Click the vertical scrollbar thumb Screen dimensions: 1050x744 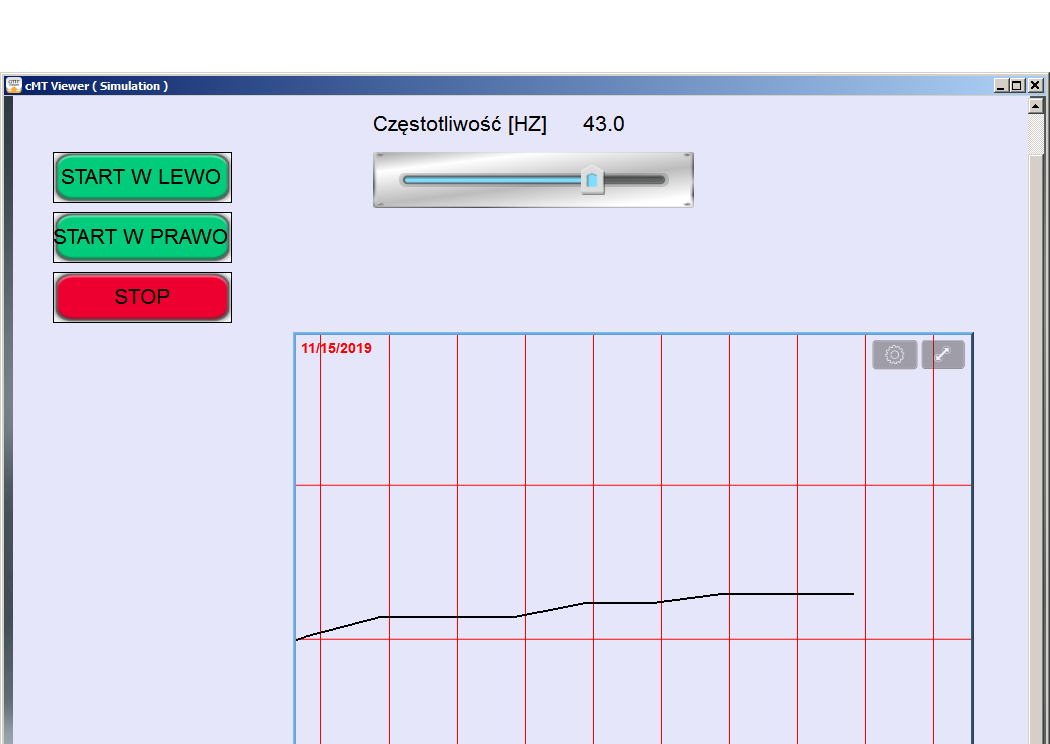coord(1035,135)
